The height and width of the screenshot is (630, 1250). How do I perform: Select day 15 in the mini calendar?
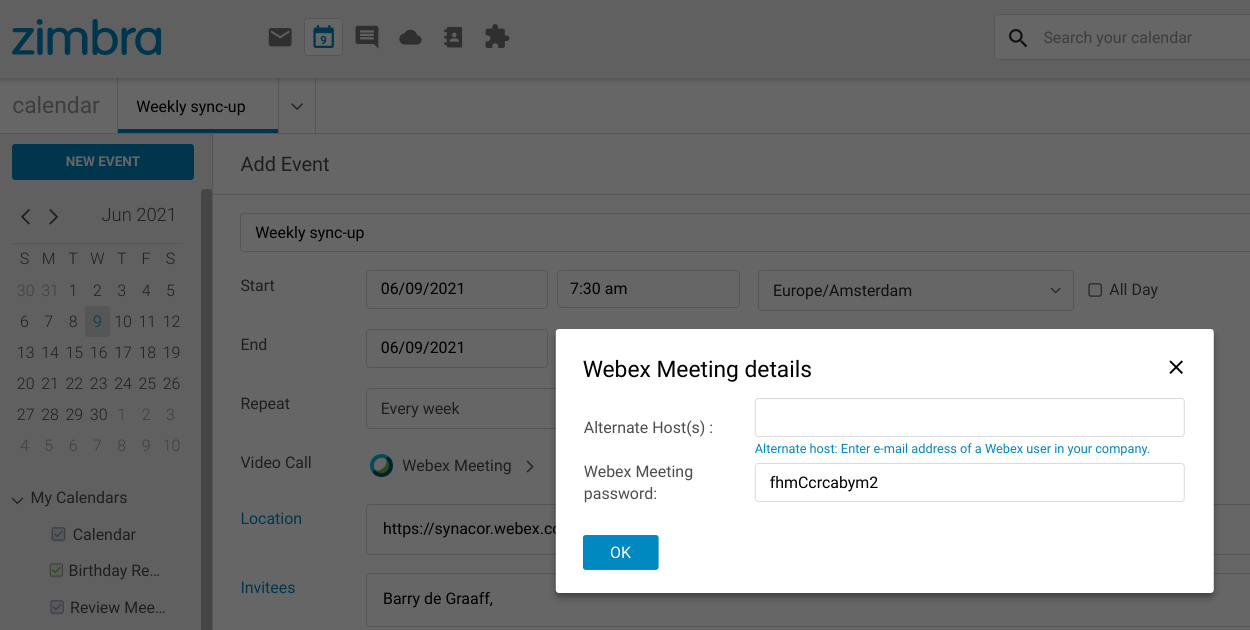click(x=74, y=352)
